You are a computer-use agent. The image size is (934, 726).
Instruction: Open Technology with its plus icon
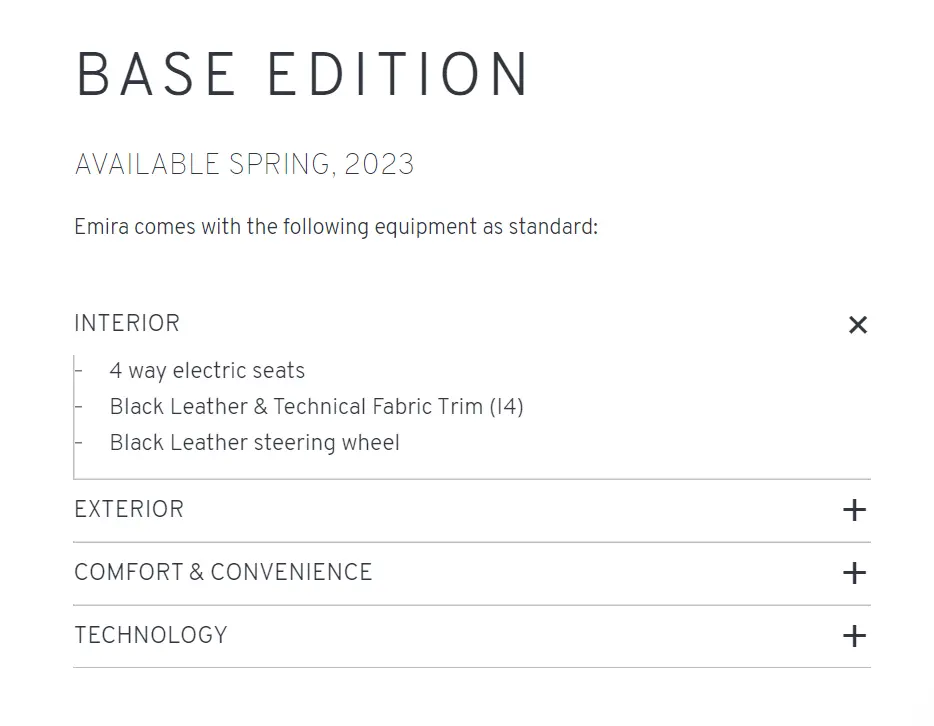click(854, 636)
